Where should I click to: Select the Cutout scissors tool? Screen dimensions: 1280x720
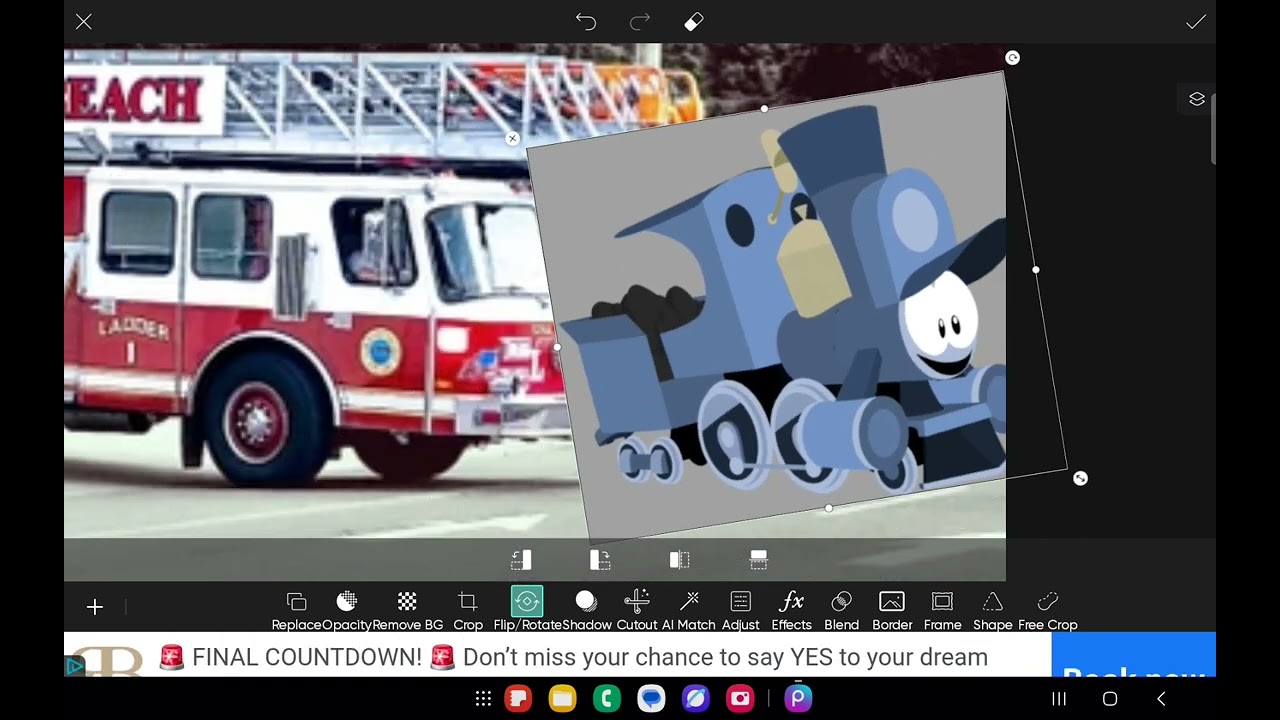pyautogui.click(x=637, y=610)
